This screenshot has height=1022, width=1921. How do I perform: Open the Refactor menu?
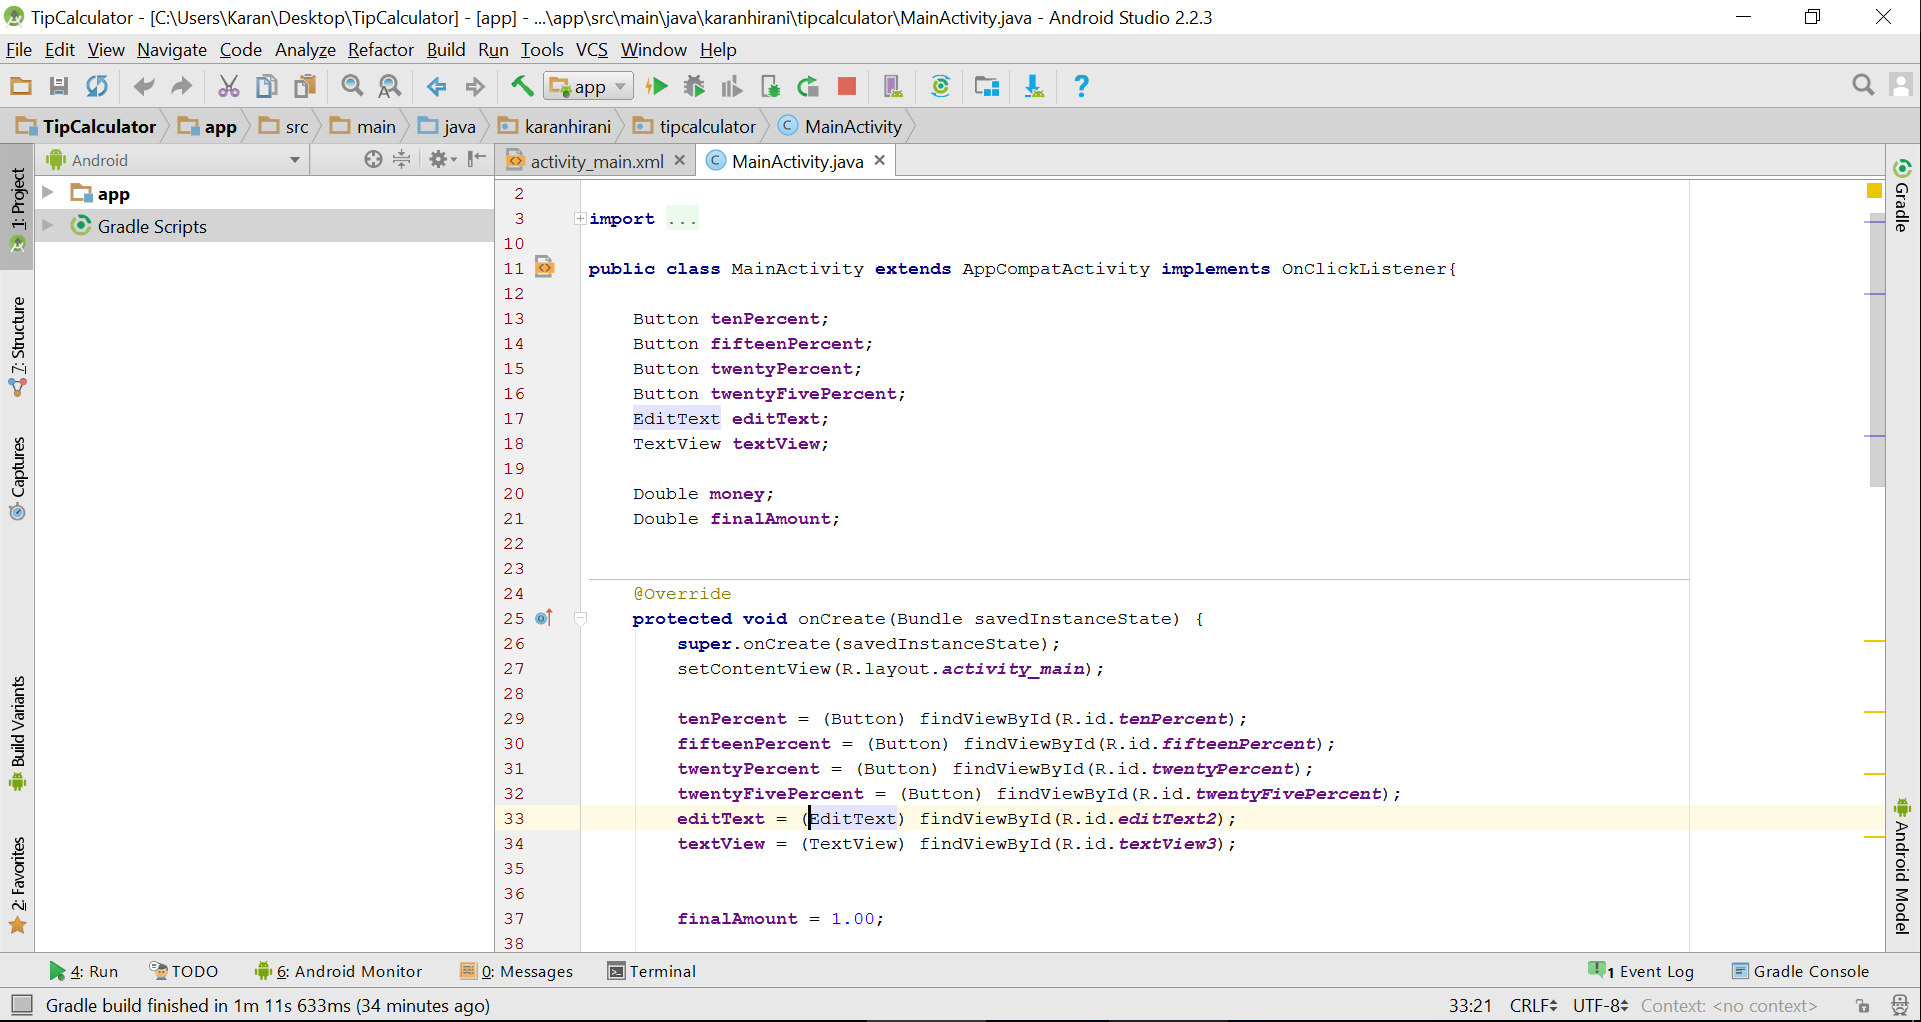pos(380,50)
